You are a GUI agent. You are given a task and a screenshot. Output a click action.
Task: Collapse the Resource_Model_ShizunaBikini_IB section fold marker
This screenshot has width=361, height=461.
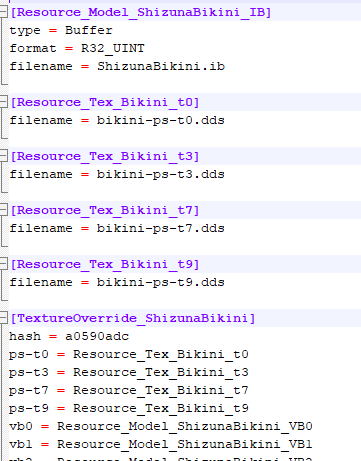pos(3,12)
